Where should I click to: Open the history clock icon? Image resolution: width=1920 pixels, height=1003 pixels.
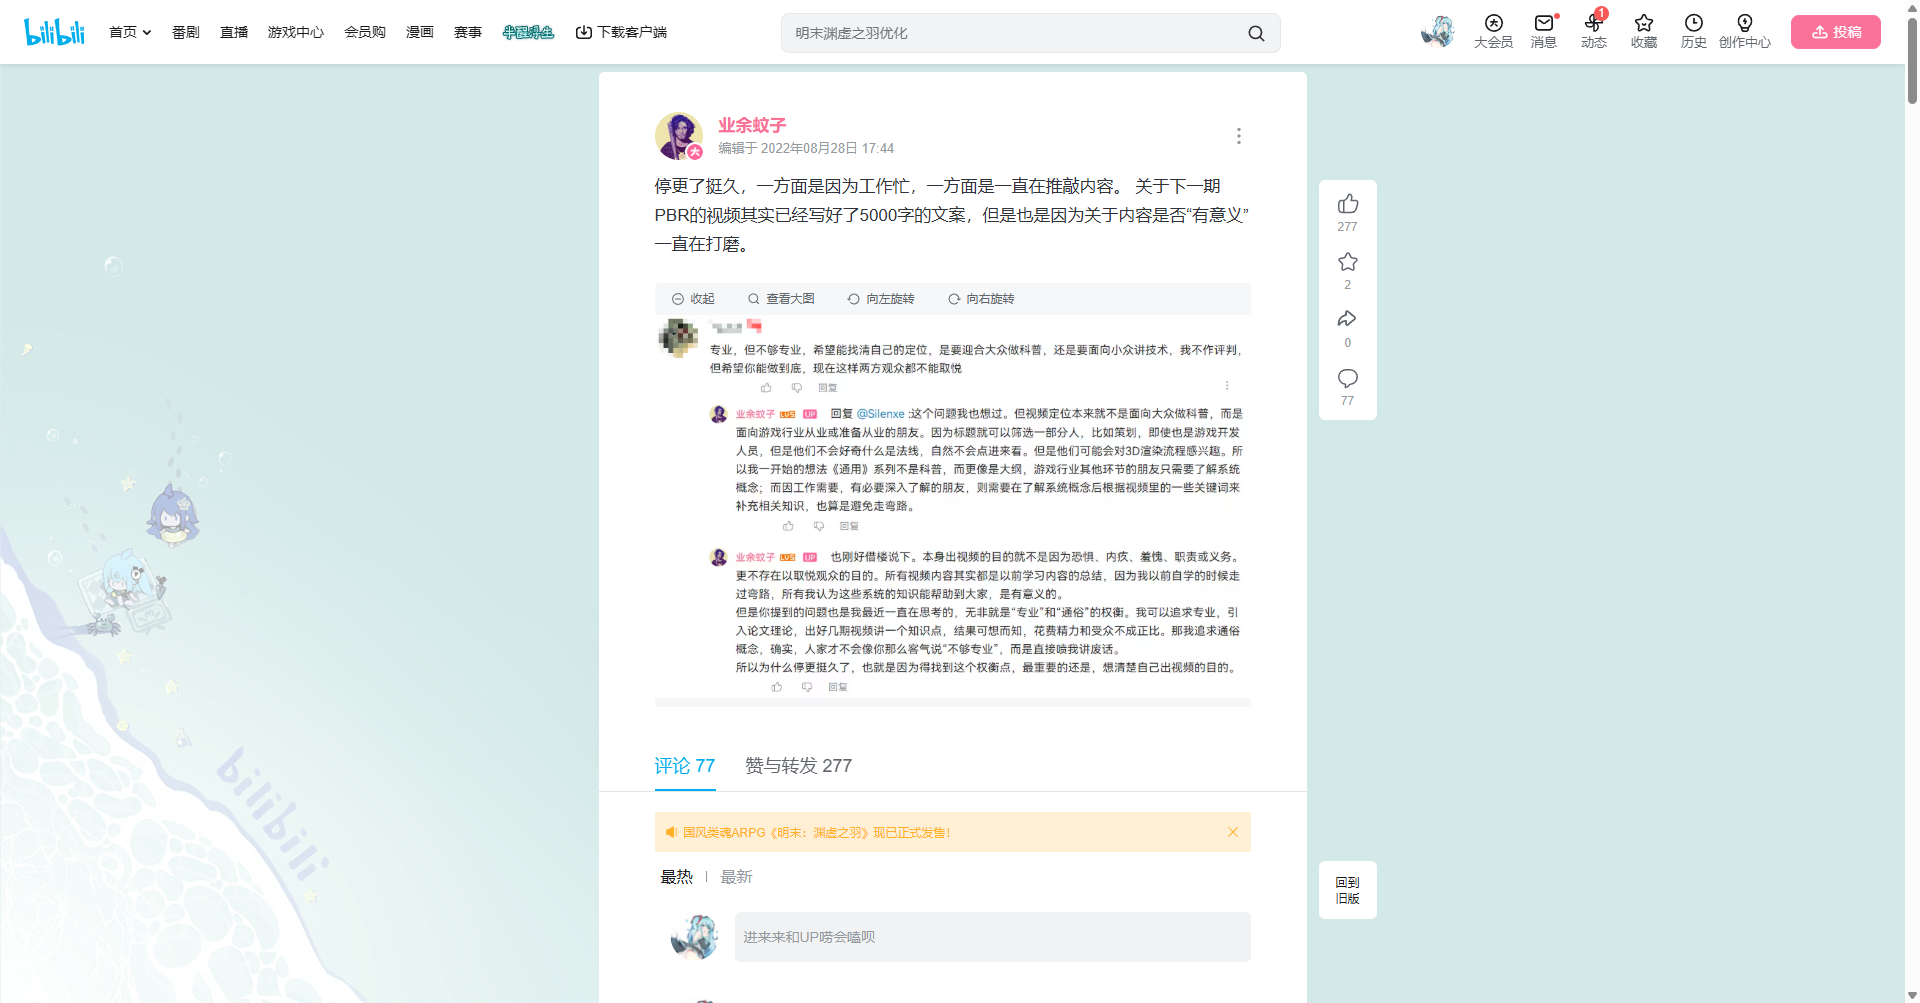point(1693,24)
